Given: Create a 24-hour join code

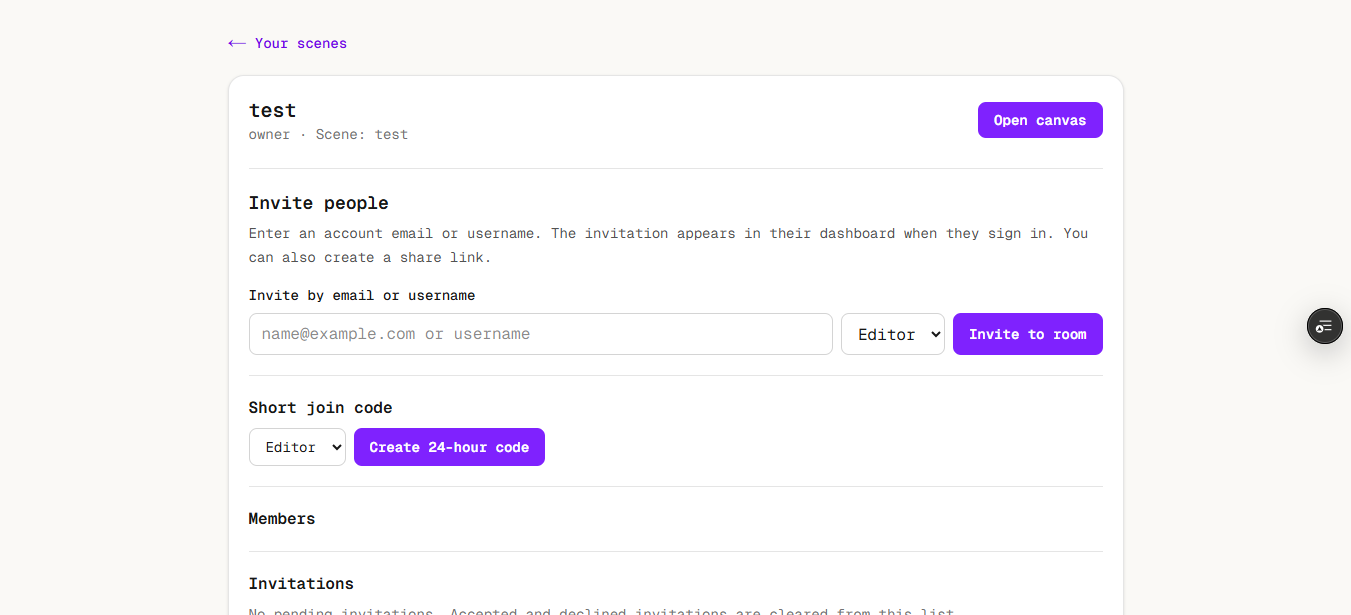Looking at the screenshot, I should pos(449,447).
